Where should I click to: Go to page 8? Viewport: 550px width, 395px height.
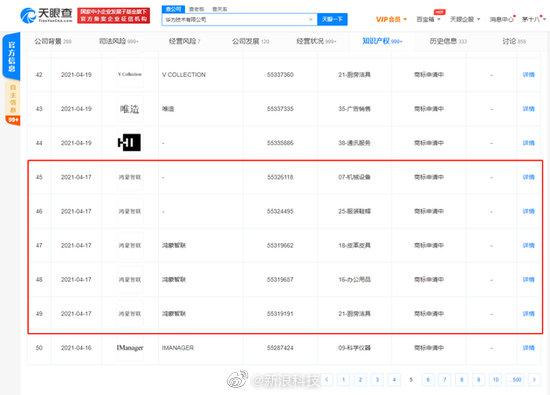click(462, 379)
